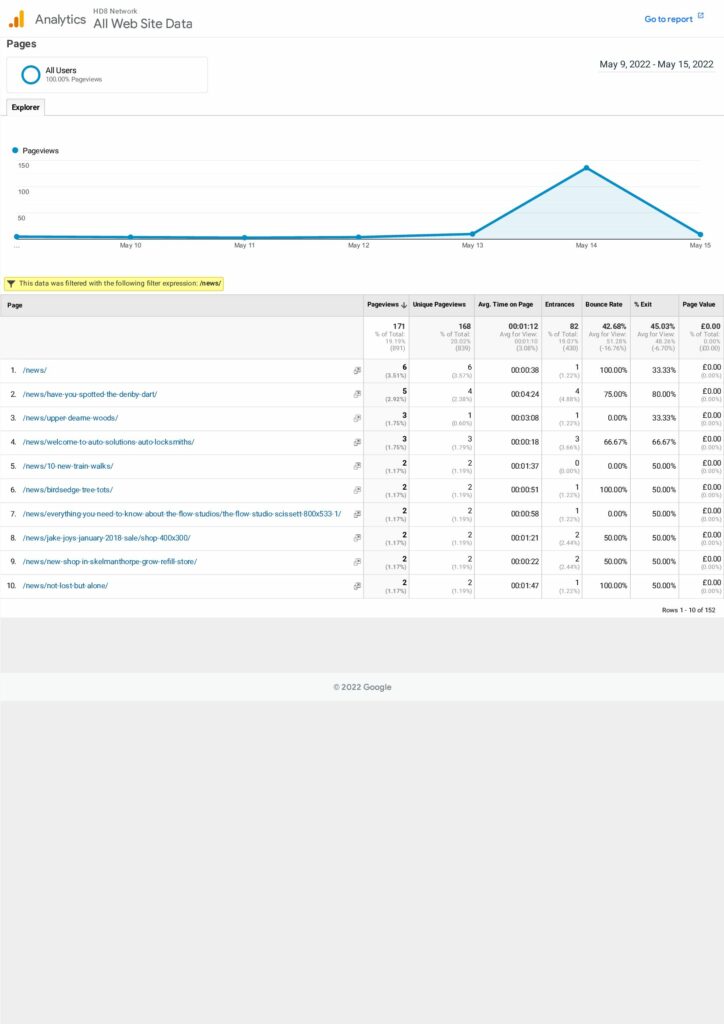Sort table by Bounce Rate column
The width and height of the screenshot is (724, 1024).
tap(602, 305)
